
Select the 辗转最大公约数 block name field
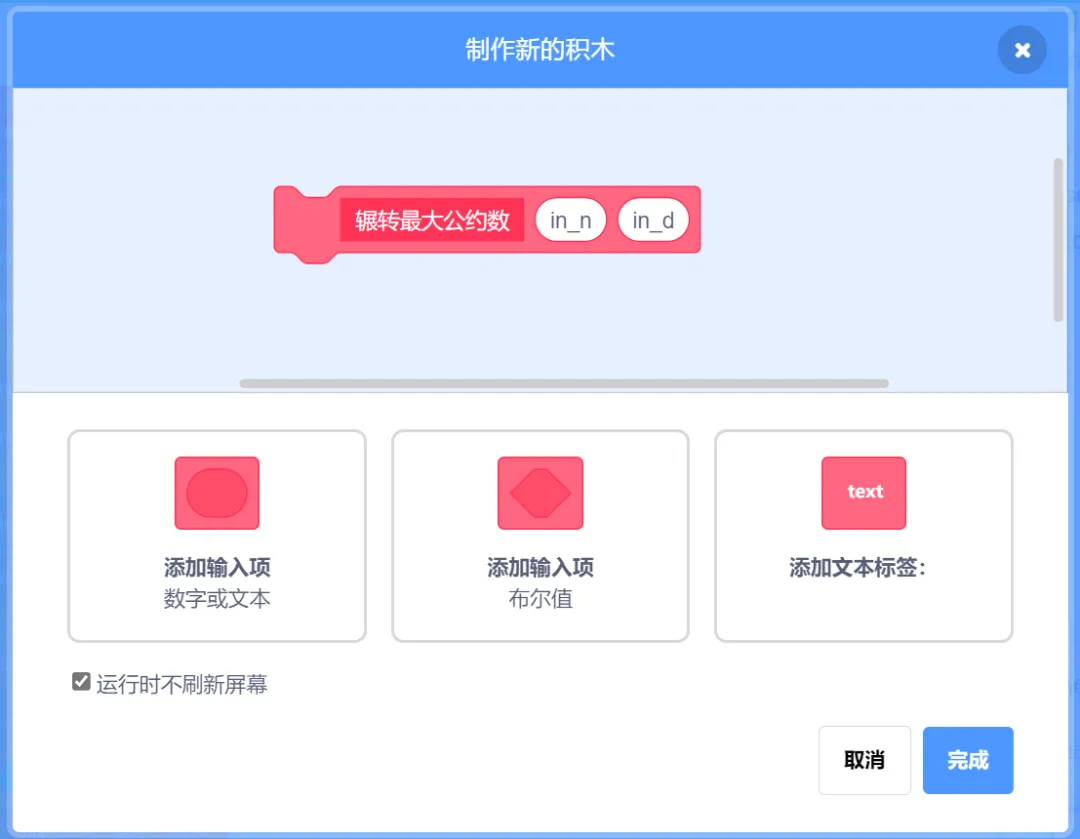(432, 220)
